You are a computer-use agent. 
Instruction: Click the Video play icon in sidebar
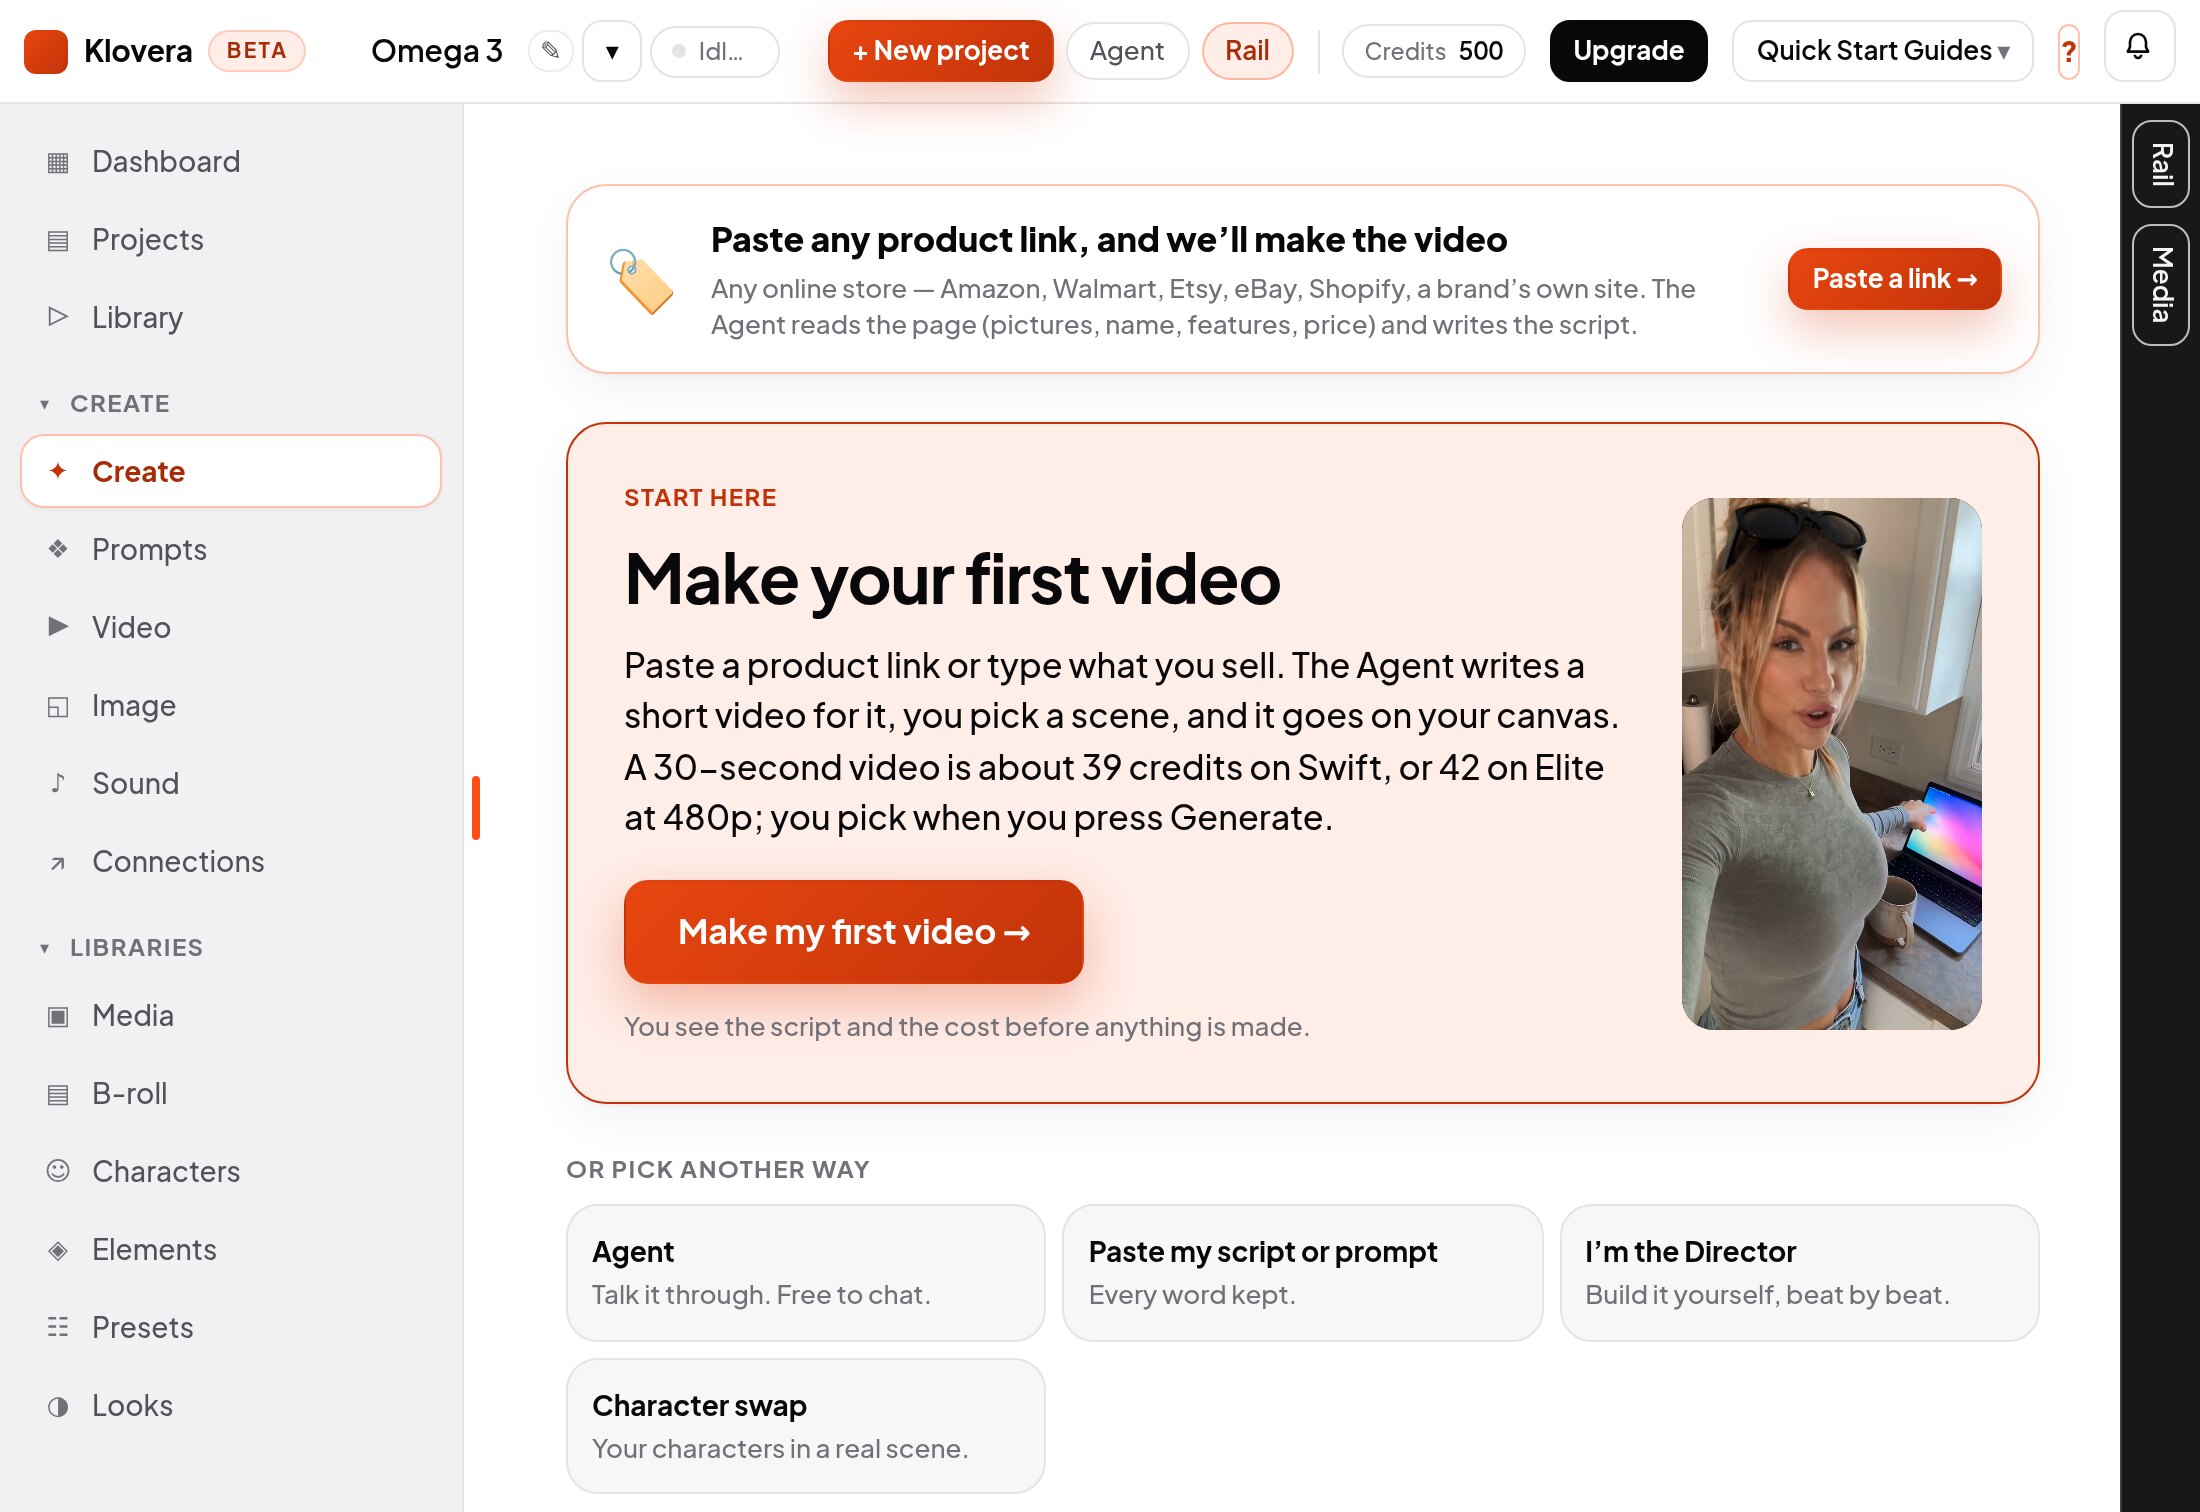pos(58,627)
